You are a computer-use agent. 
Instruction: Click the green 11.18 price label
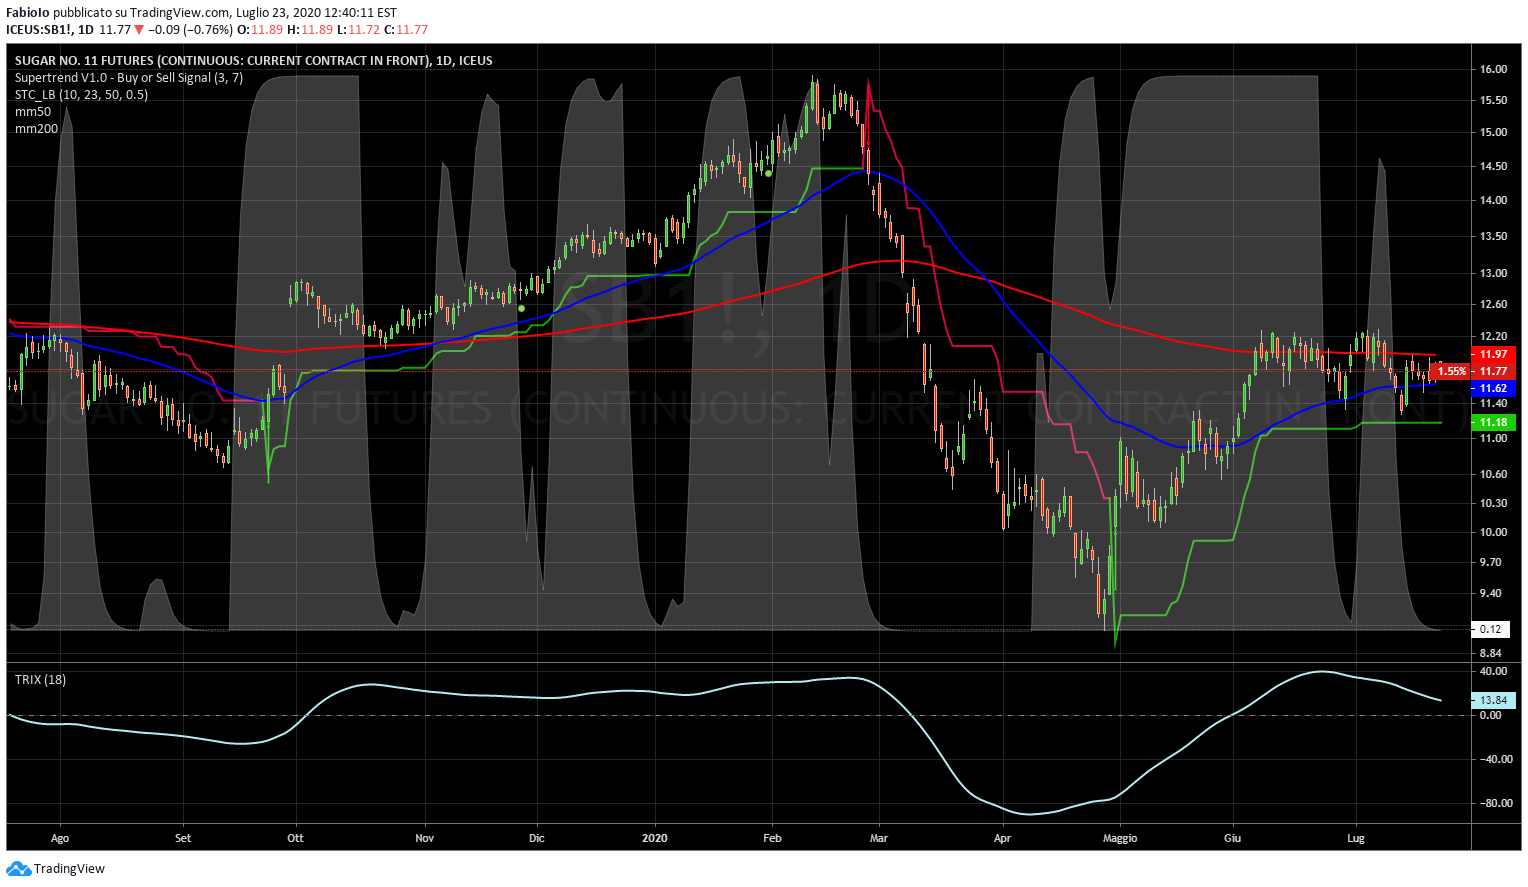pos(1493,423)
